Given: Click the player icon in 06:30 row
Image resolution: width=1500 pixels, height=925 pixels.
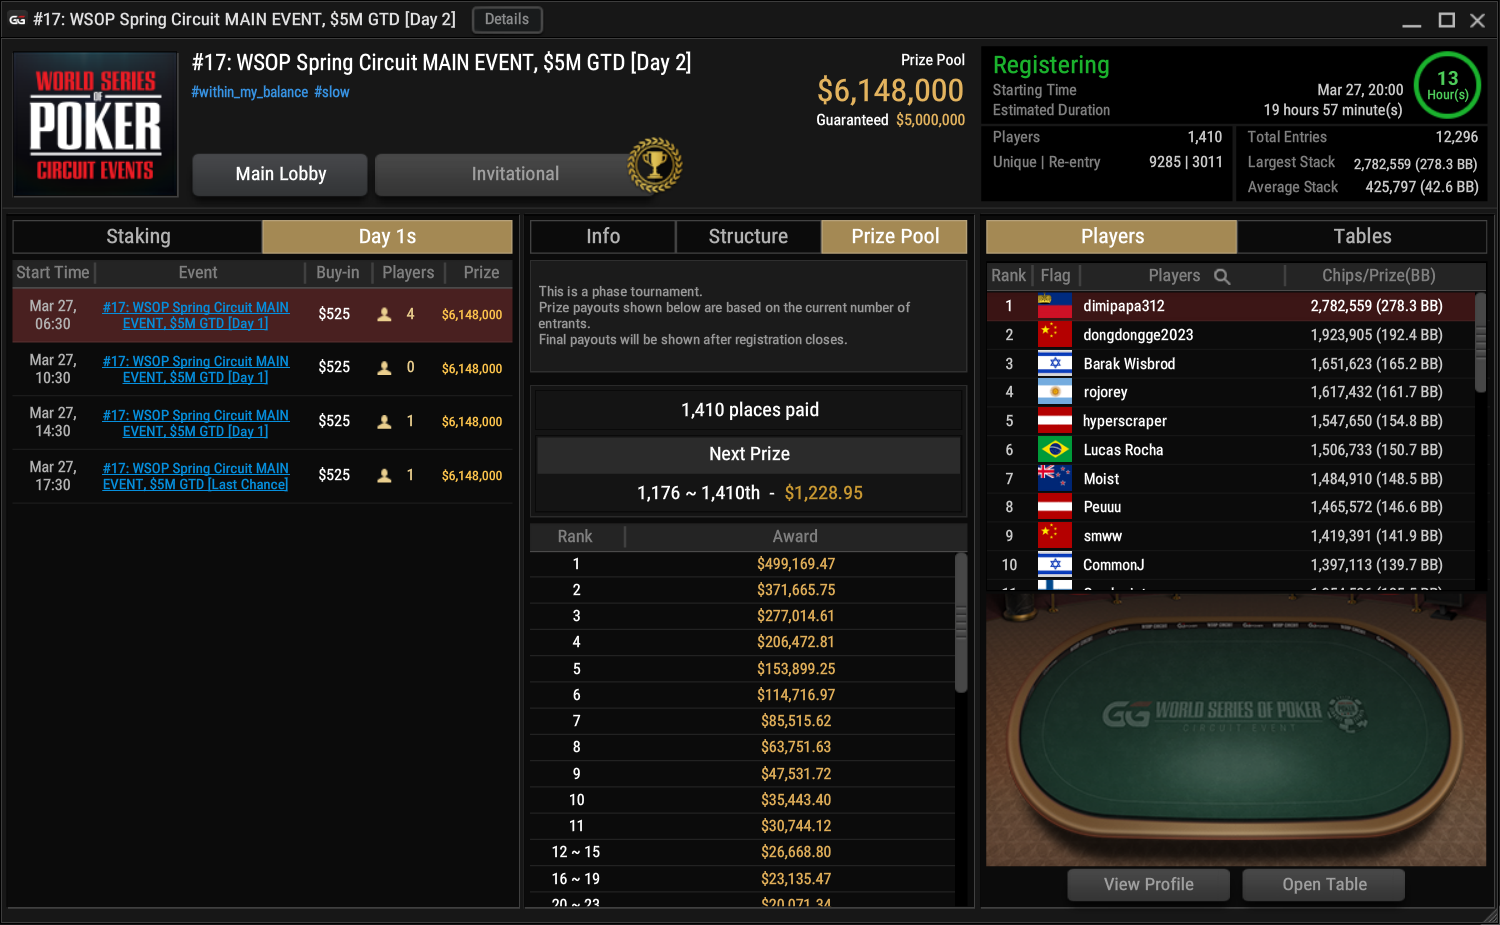Looking at the screenshot, I should coord(384,315).
